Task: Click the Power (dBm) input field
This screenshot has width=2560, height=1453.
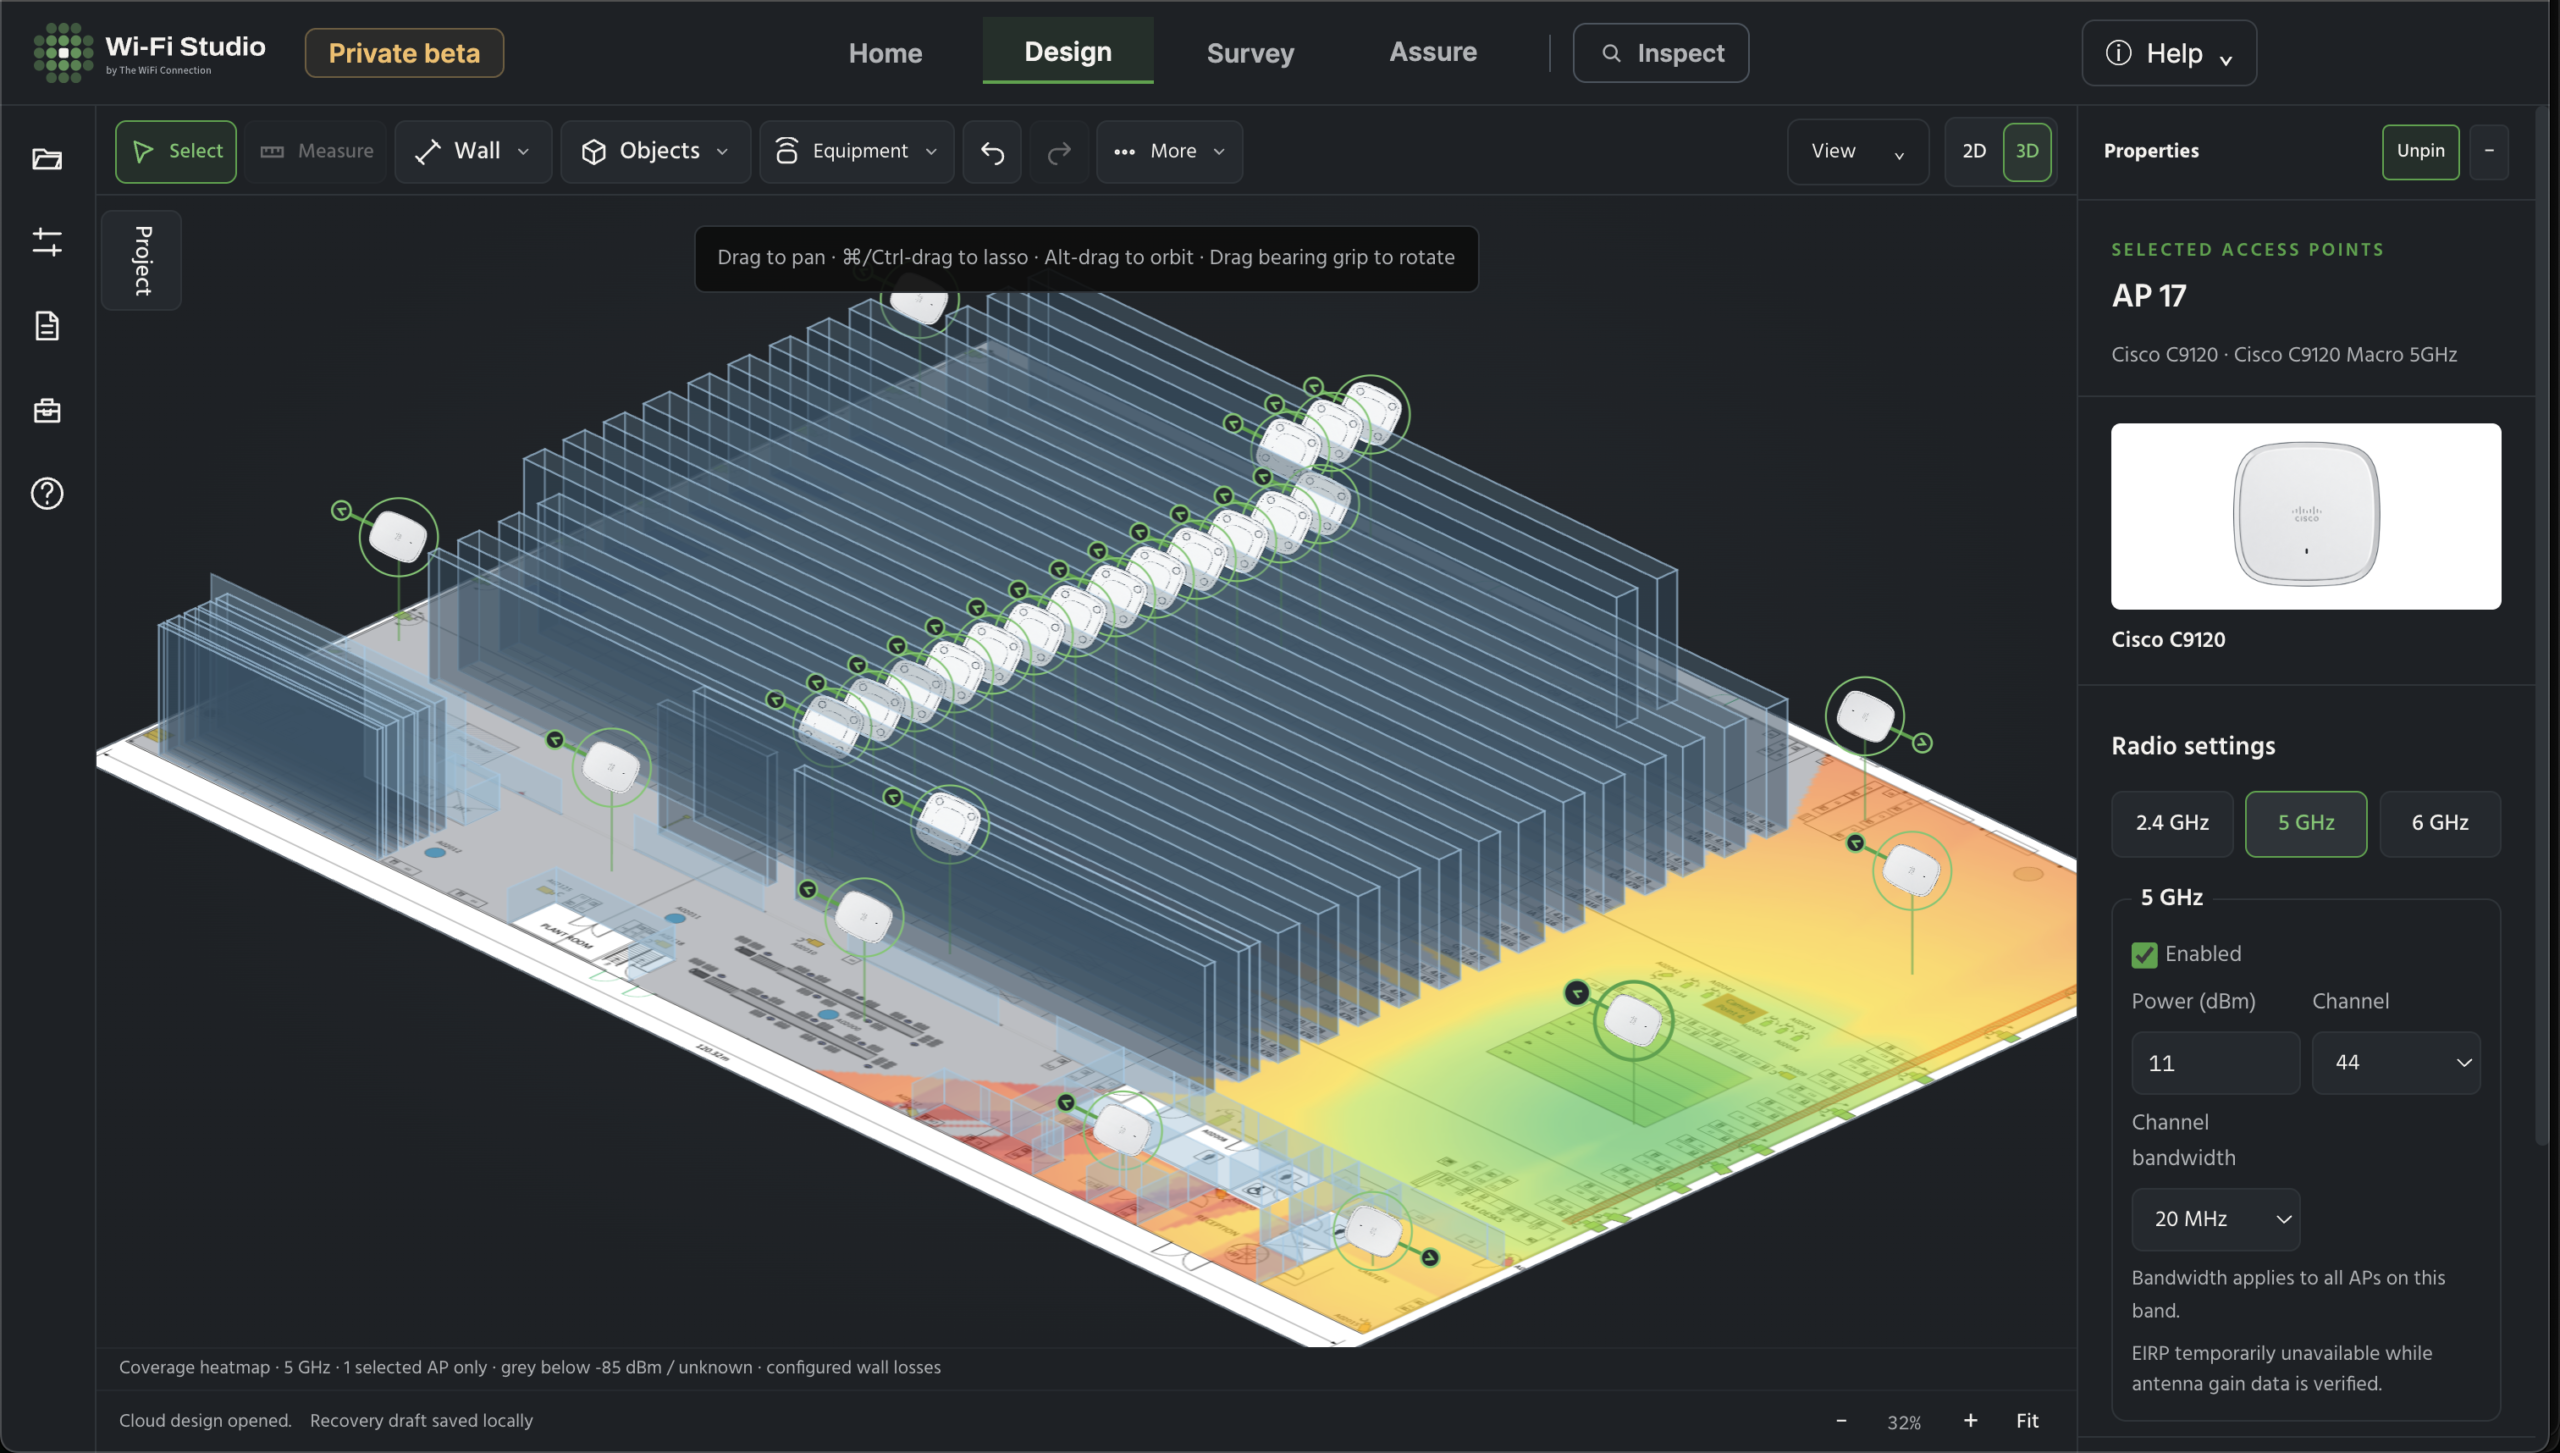Action: (x=2215, y=1063)
